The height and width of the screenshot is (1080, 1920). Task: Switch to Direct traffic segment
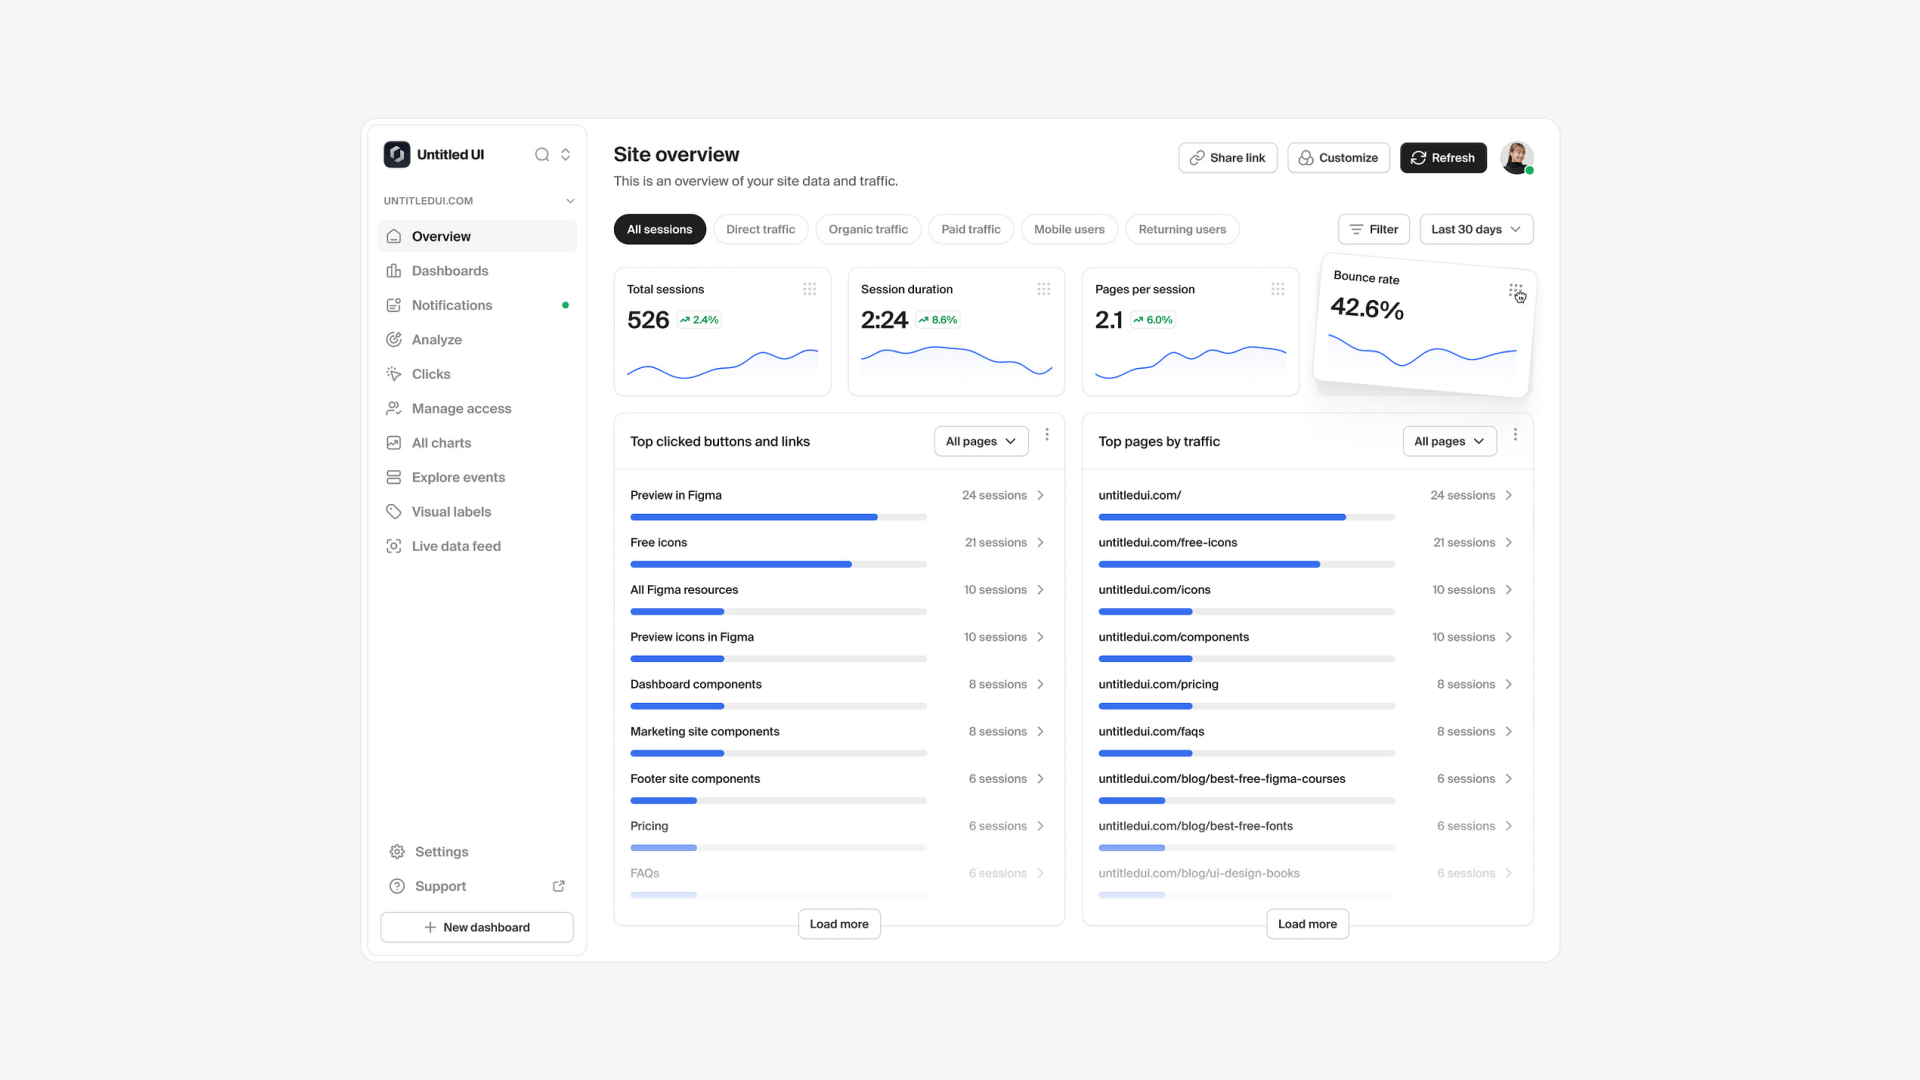pyautogui.click(x=761, y=229)
